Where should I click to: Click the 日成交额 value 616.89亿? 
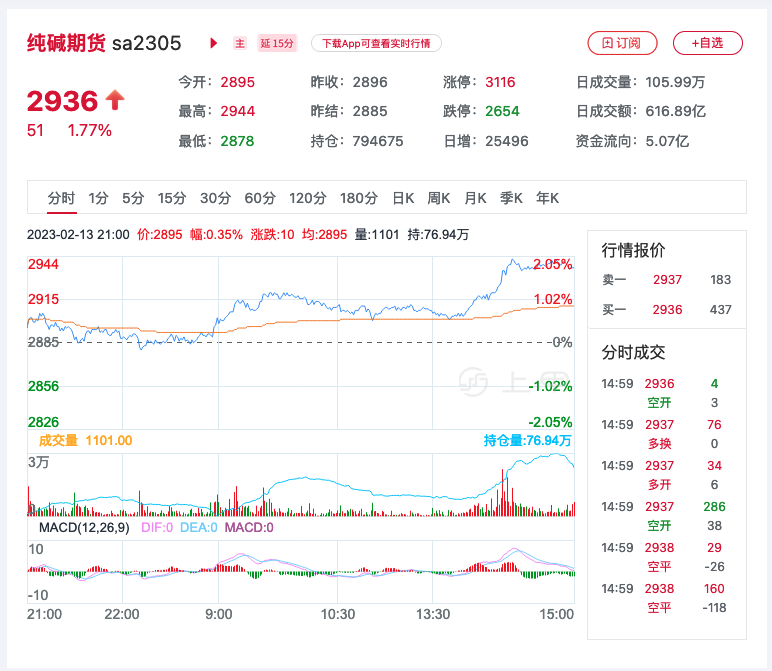[676, 111]
